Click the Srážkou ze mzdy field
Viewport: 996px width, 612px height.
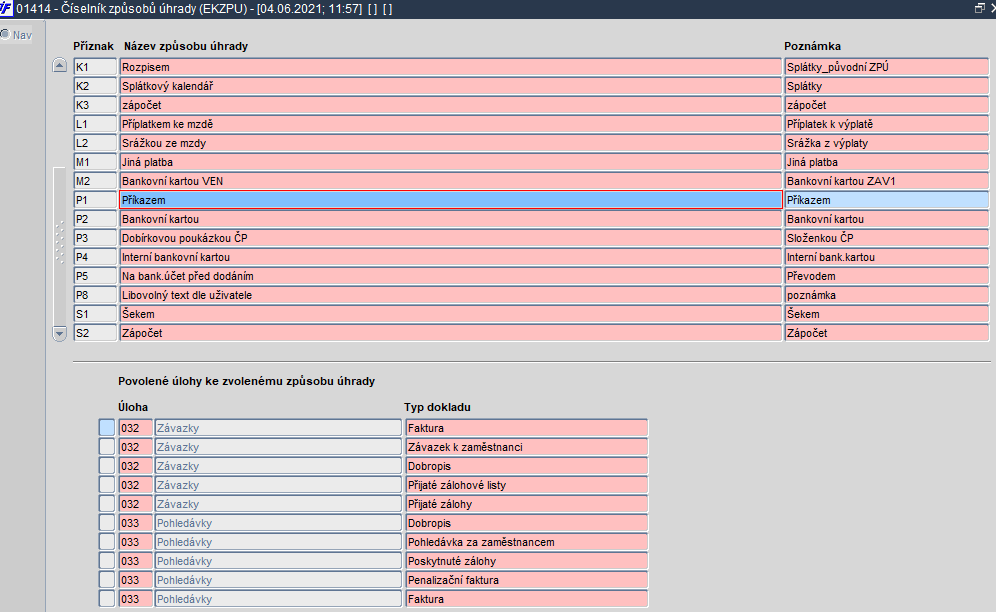click(450, 143)
